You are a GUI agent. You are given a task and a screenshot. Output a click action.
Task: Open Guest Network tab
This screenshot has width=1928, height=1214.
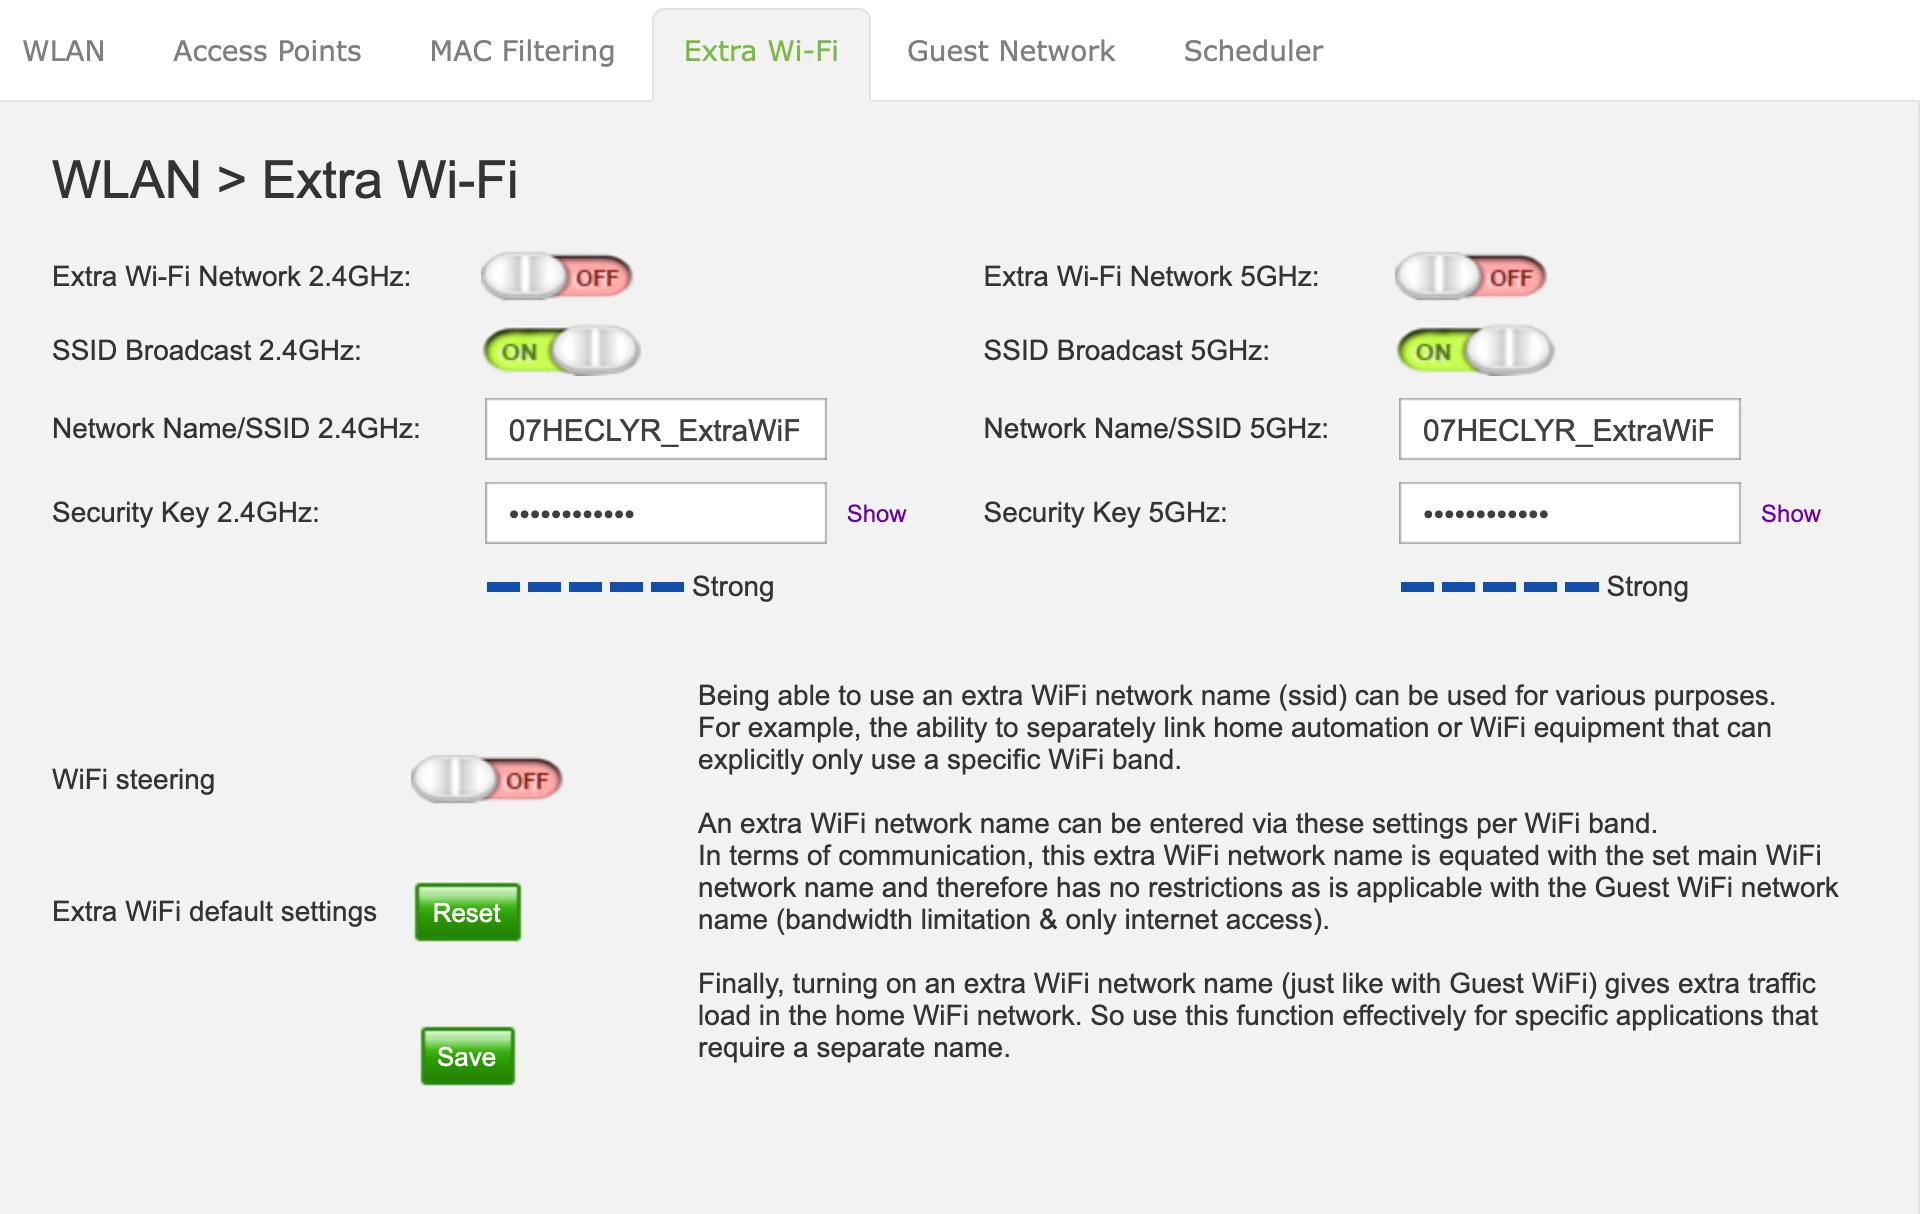coord(1010,51)
